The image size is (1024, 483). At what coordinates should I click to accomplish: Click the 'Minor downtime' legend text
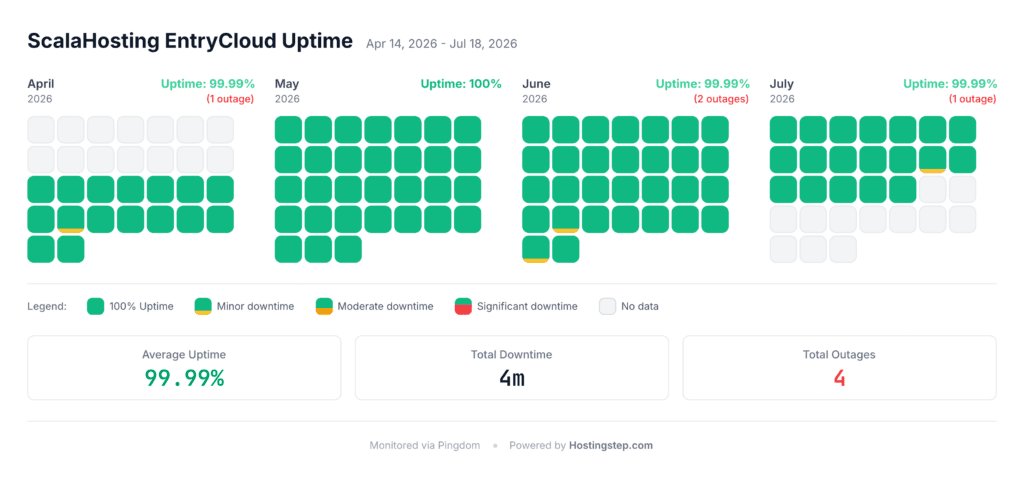pos(255,306)
